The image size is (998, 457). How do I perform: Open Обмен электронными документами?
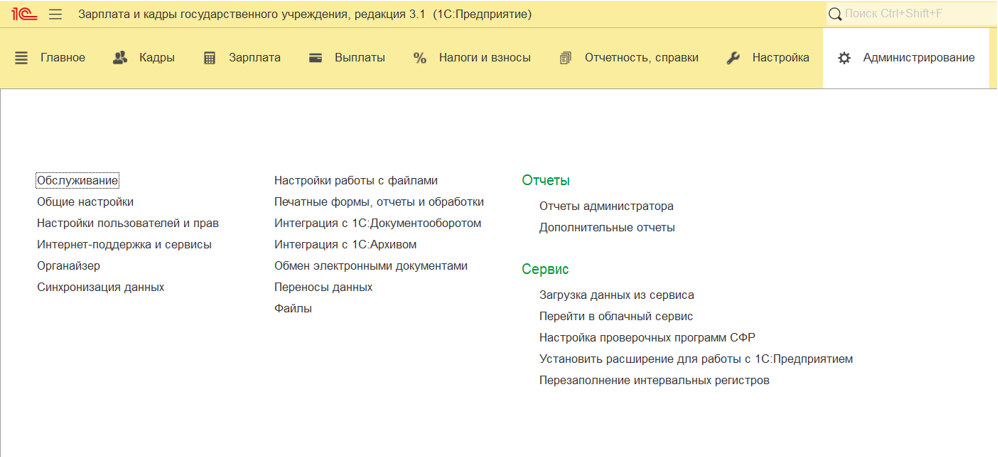pyautogui.click(x=371, y=265)
